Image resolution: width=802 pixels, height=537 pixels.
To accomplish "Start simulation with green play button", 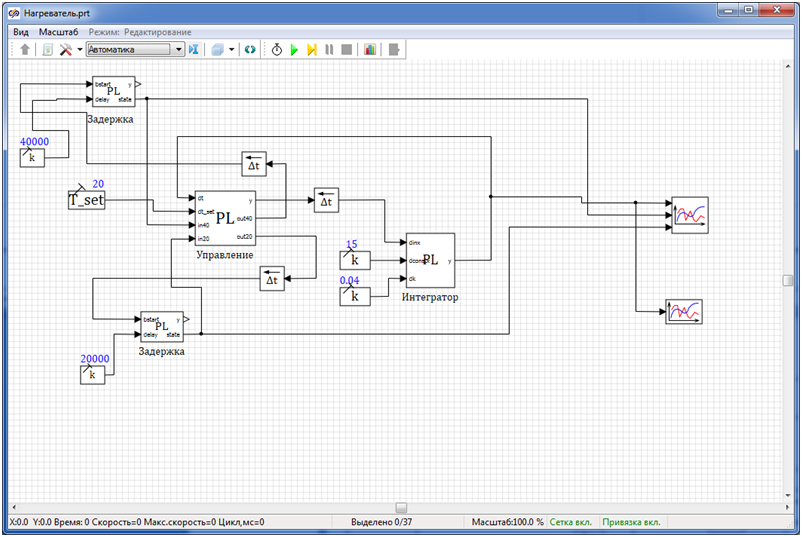I will (x=294, y=50).
